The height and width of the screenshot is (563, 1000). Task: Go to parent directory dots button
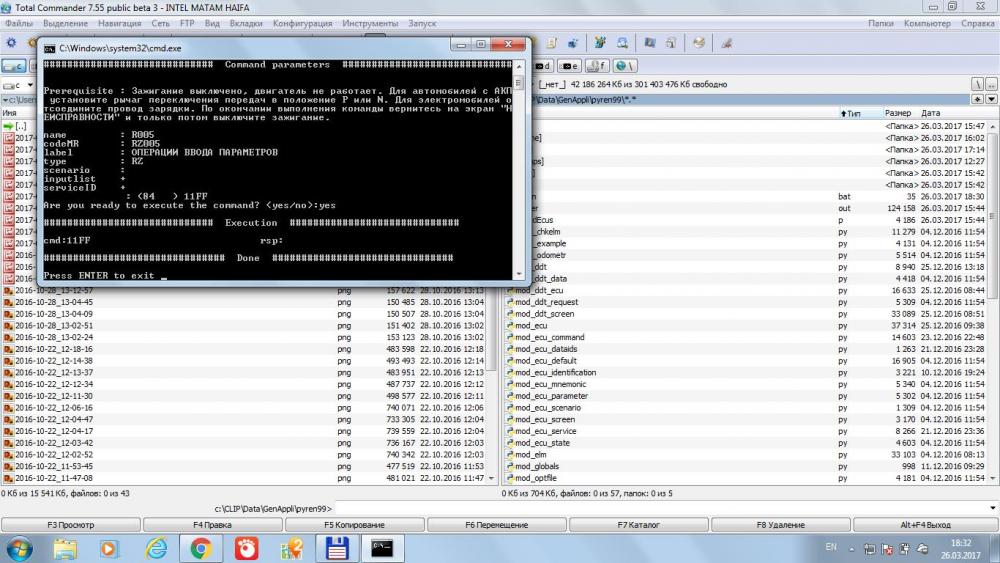(x=991, y=84)
